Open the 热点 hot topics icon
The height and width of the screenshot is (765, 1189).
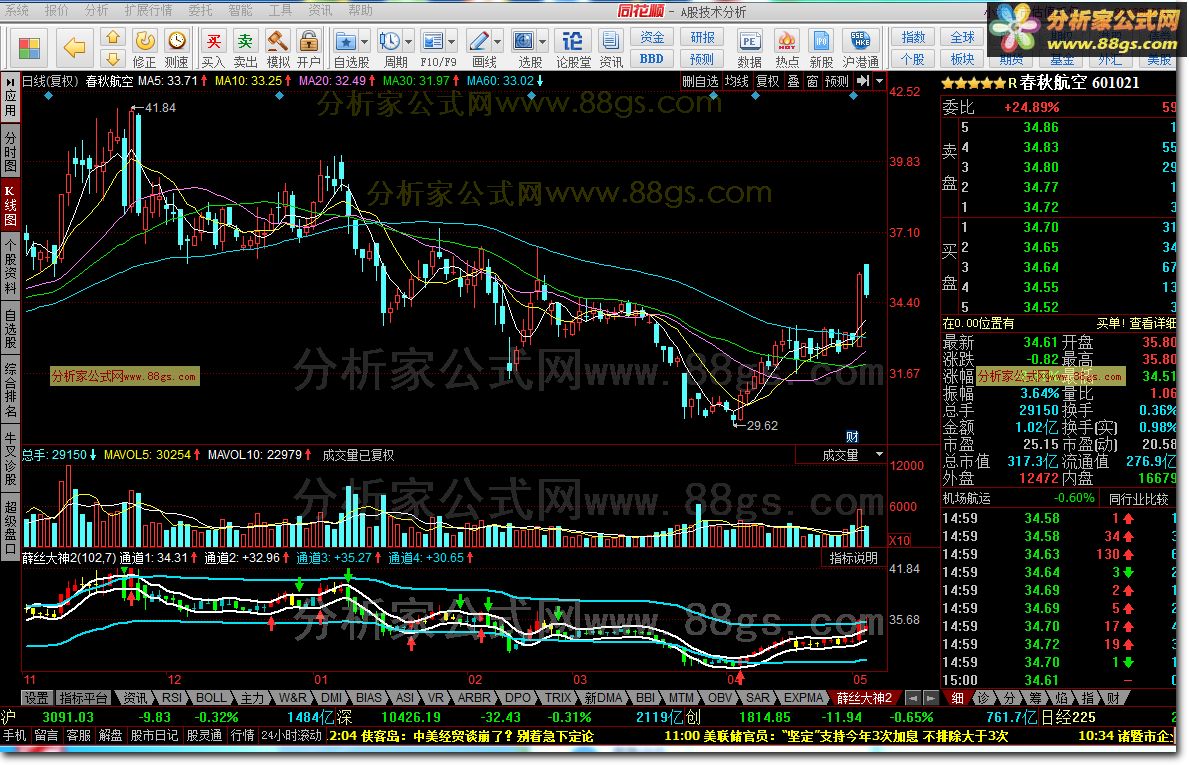pos(786,41)
